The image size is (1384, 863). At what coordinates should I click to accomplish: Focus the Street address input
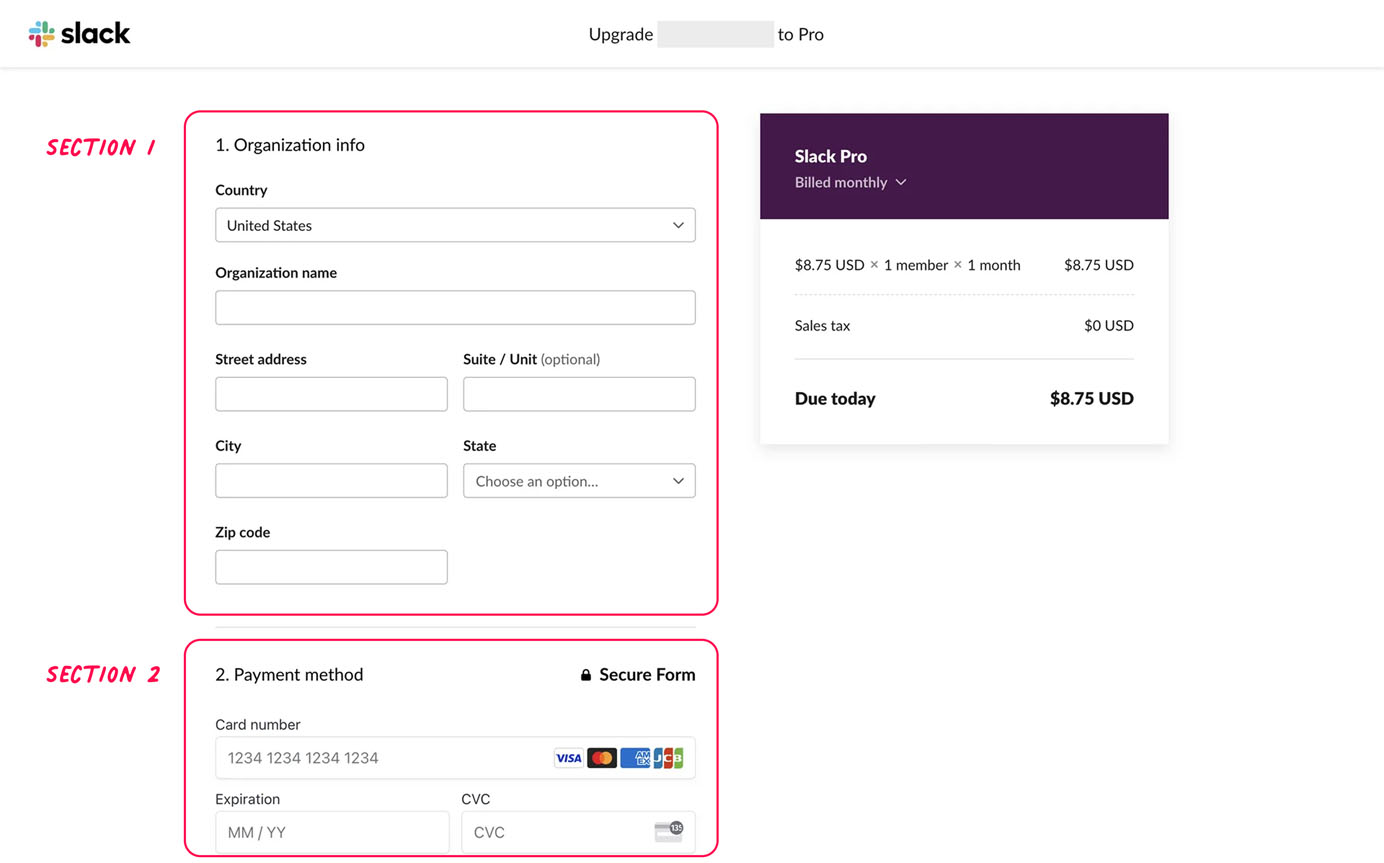pyautogui.click(x=331, y=394)
